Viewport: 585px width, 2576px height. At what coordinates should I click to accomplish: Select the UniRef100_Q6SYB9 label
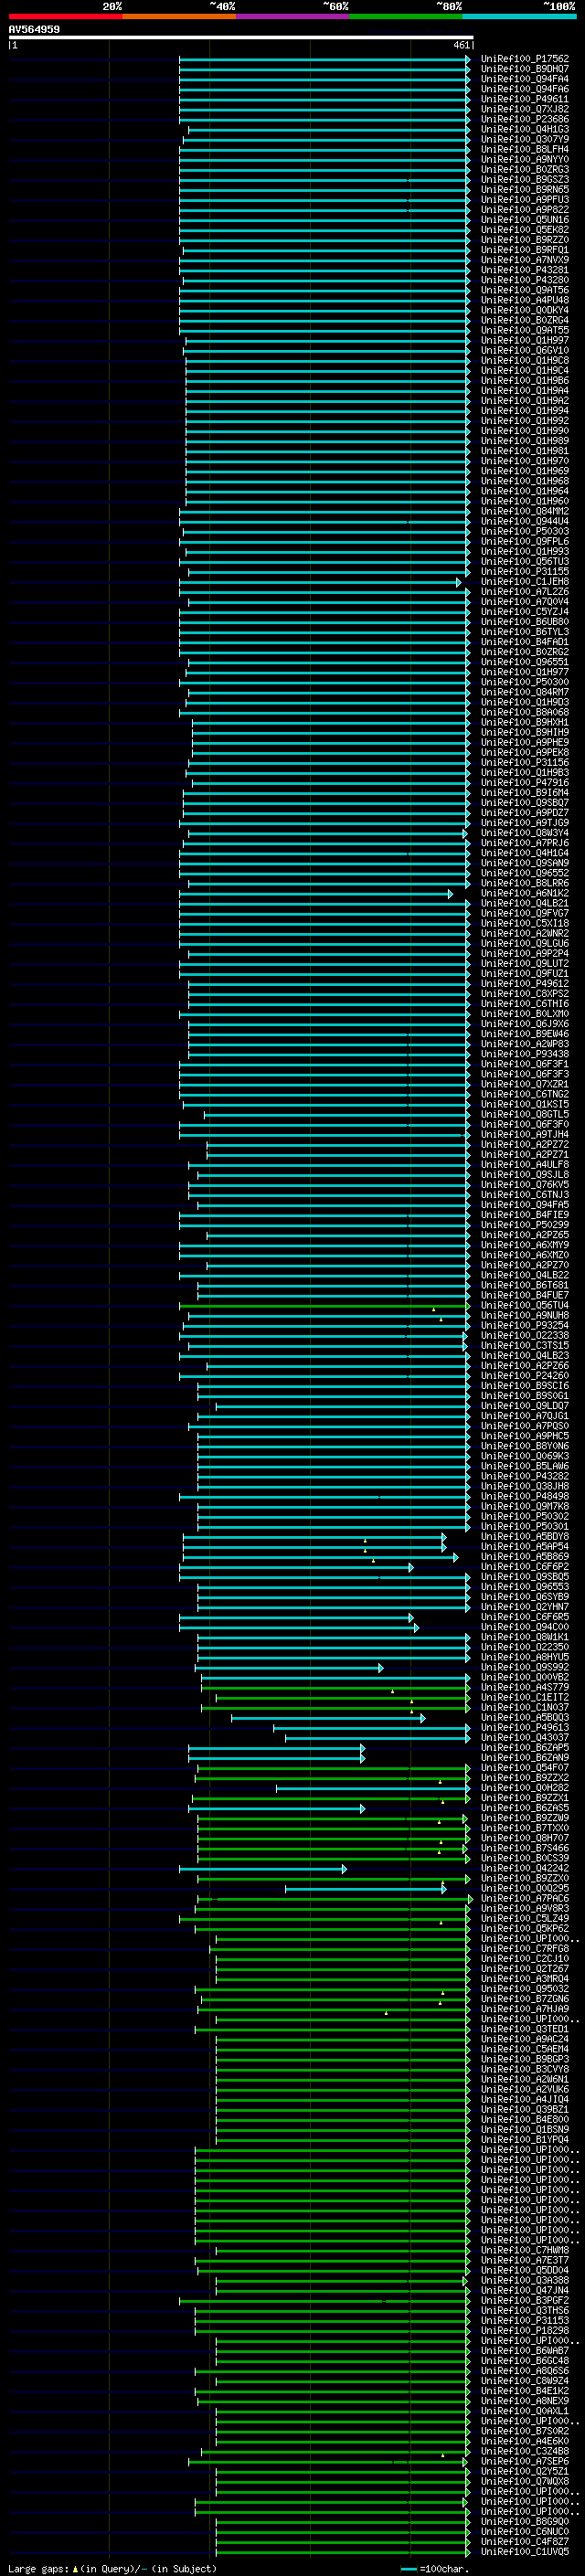tap(524, 1597)
